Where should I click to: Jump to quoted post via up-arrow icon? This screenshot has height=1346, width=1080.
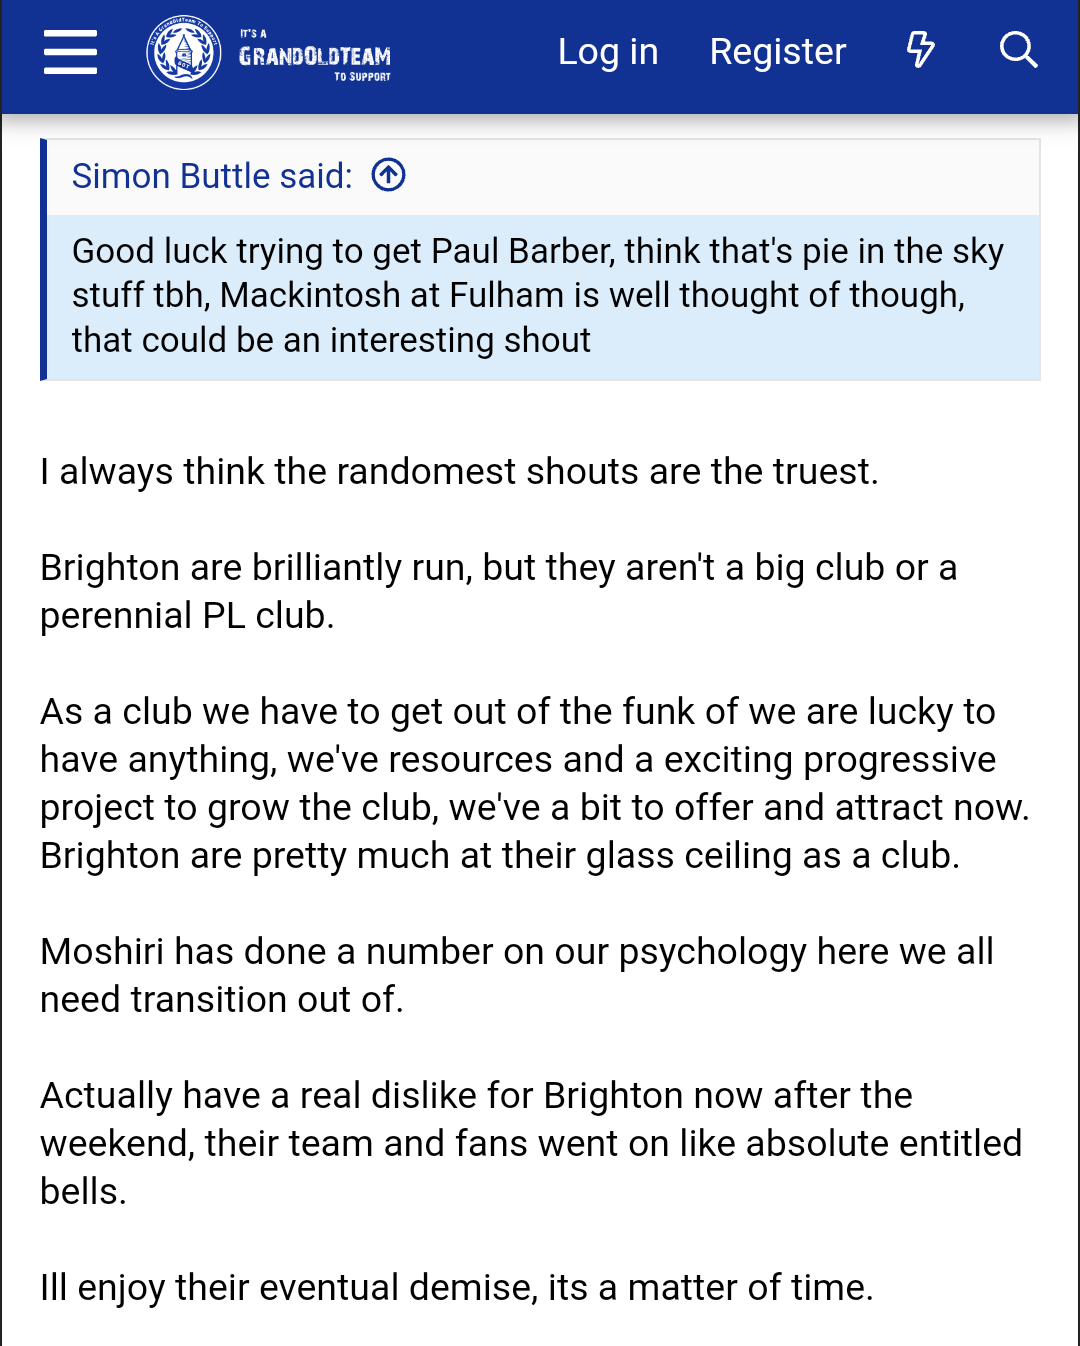click(388, 175)
